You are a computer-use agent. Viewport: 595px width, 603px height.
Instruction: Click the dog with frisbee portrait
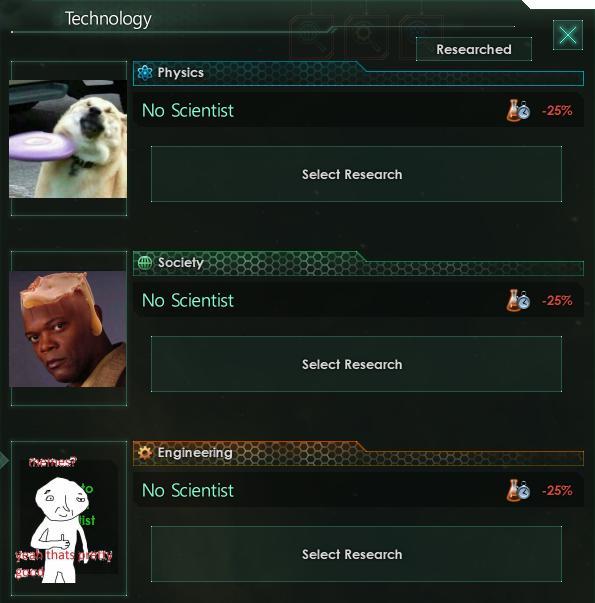point(68,139)
